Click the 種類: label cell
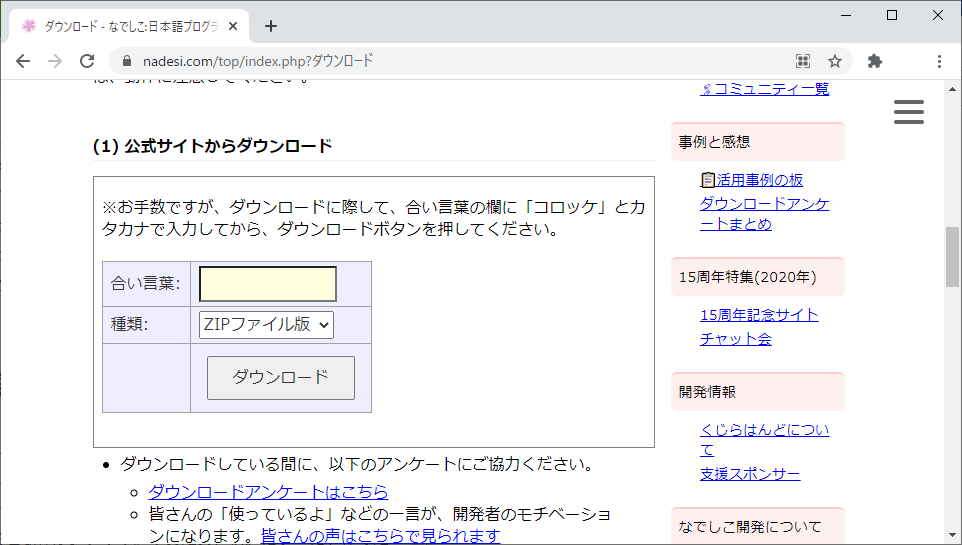This screenshot has height=545, width=962. tap(147, 325)
